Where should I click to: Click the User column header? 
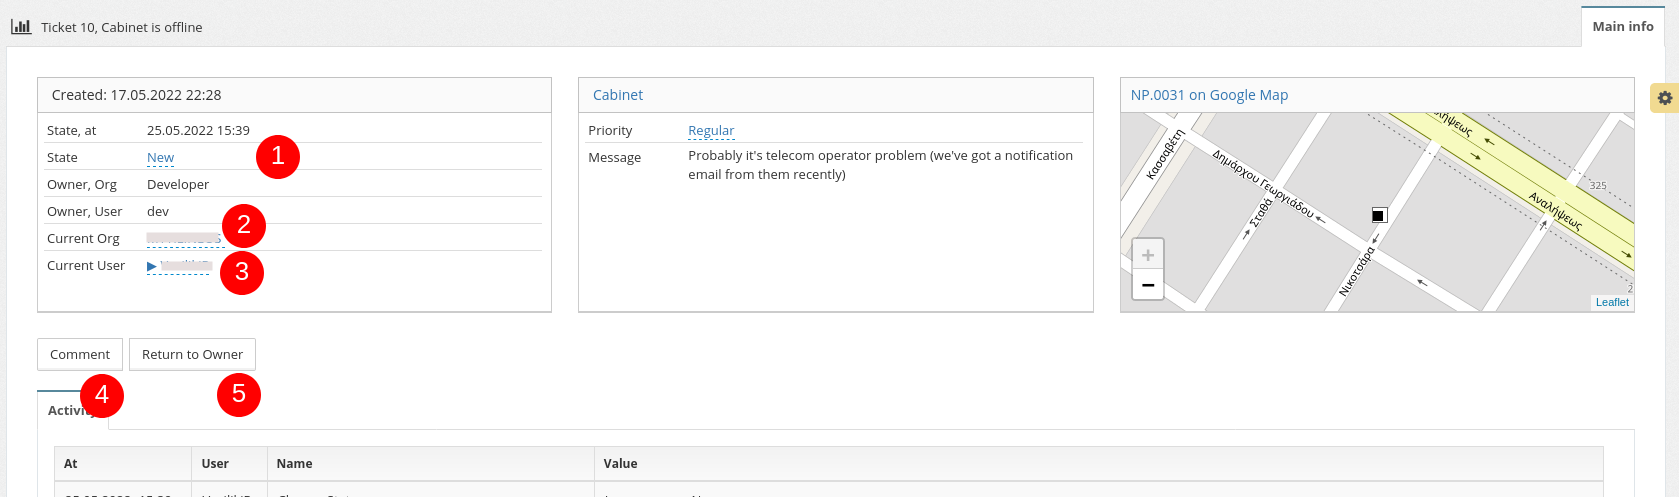(215, 464)
